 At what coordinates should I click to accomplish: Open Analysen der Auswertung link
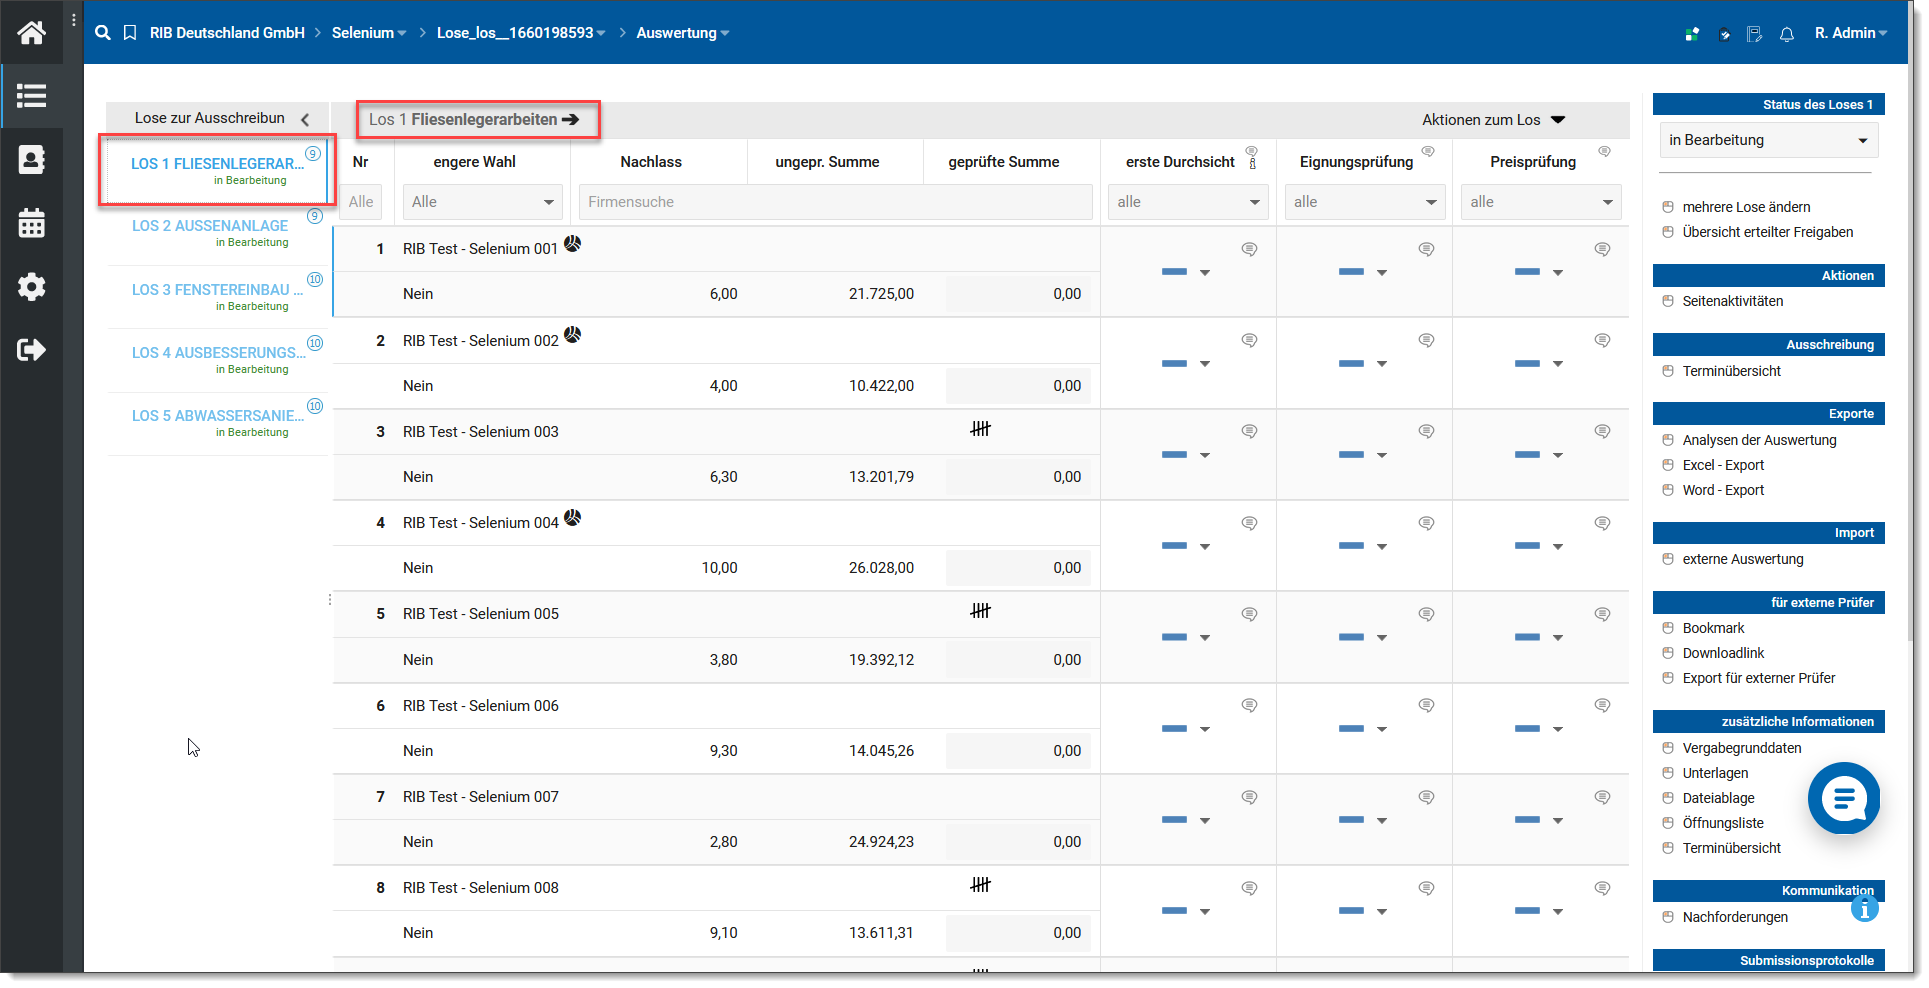coord(1759,440)
